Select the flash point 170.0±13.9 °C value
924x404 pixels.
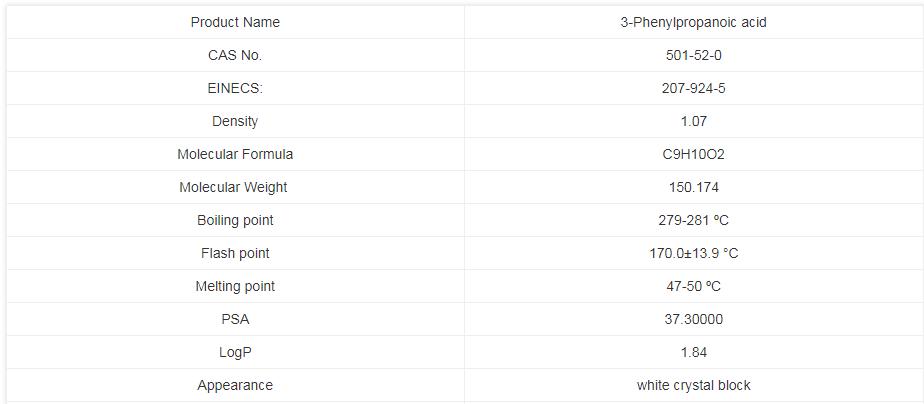[x=693, y=253]
